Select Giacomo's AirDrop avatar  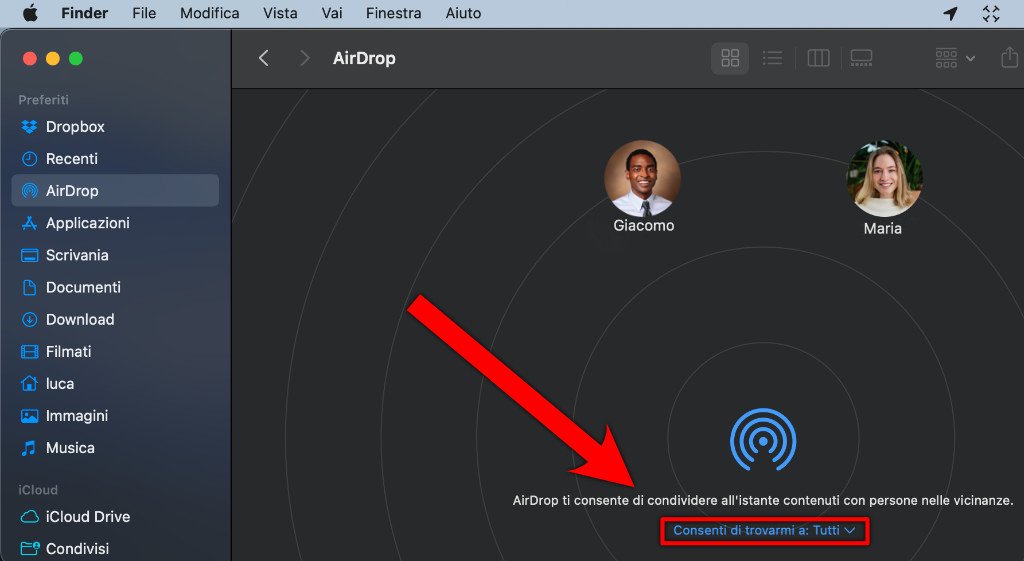click(643, 178)
